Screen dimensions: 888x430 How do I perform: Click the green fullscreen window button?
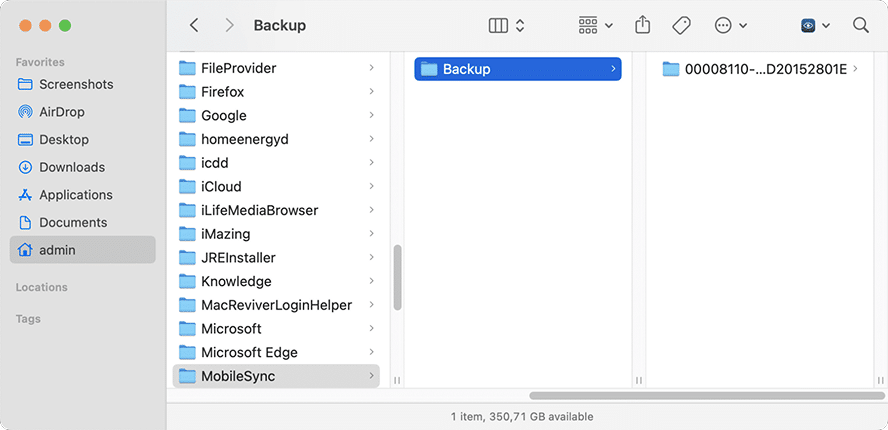click(65, 25)
